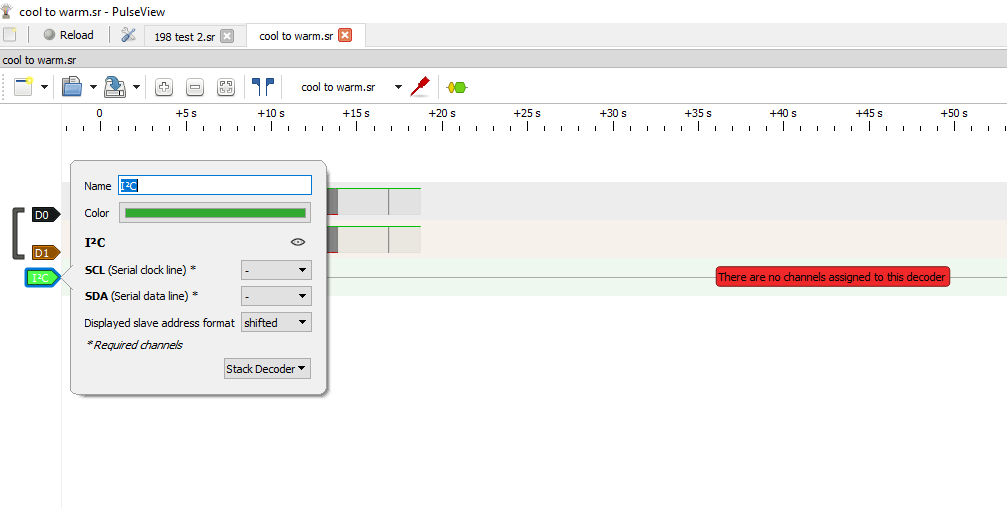
Task: Click the no channels assigned error message
Action: click(x=832, y=277)
